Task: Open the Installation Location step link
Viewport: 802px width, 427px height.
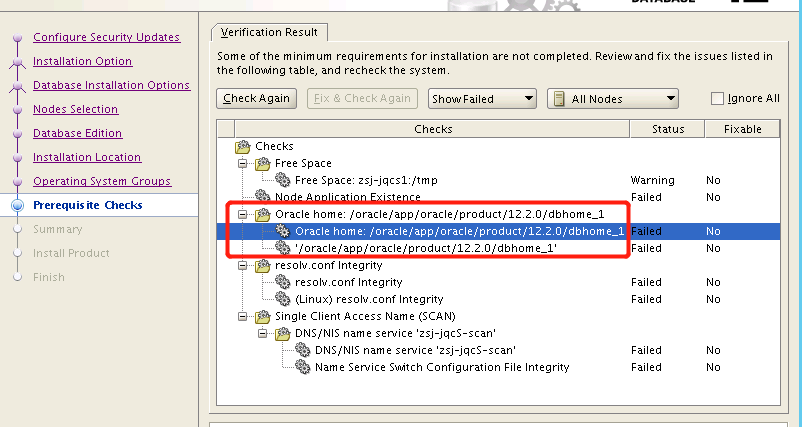Action: click(x=87, y=158)
